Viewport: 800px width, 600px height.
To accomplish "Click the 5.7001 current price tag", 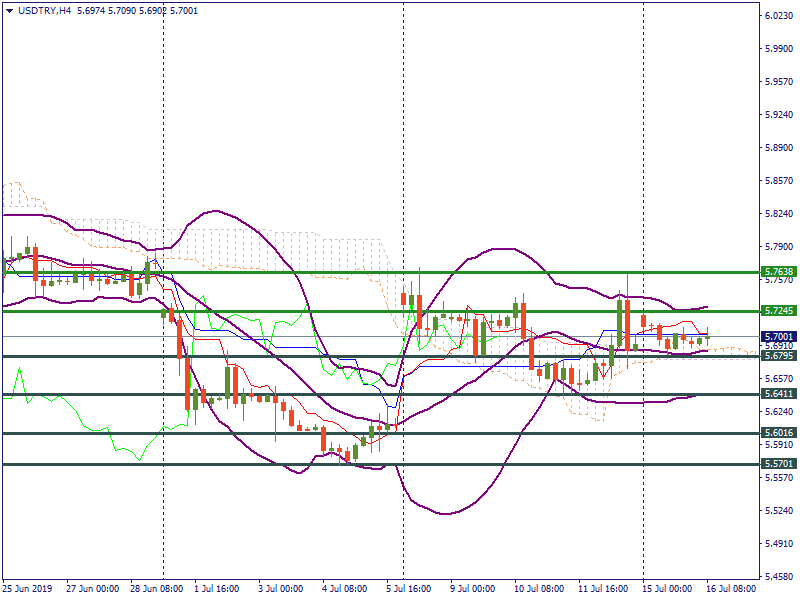I will (x=778, y=337).
